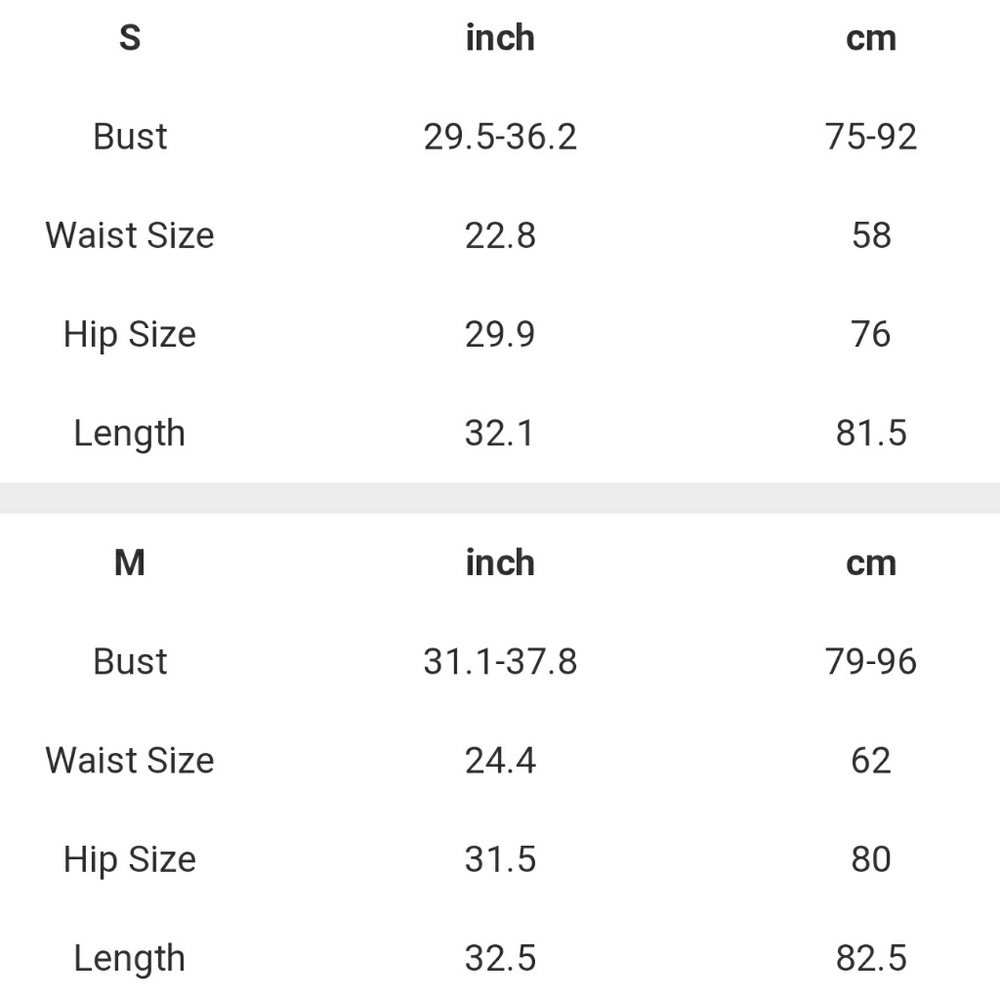Viewport: 1000px width, 999px height.
Task: Select the Hip Size label in size M
Action: point(129,859)
